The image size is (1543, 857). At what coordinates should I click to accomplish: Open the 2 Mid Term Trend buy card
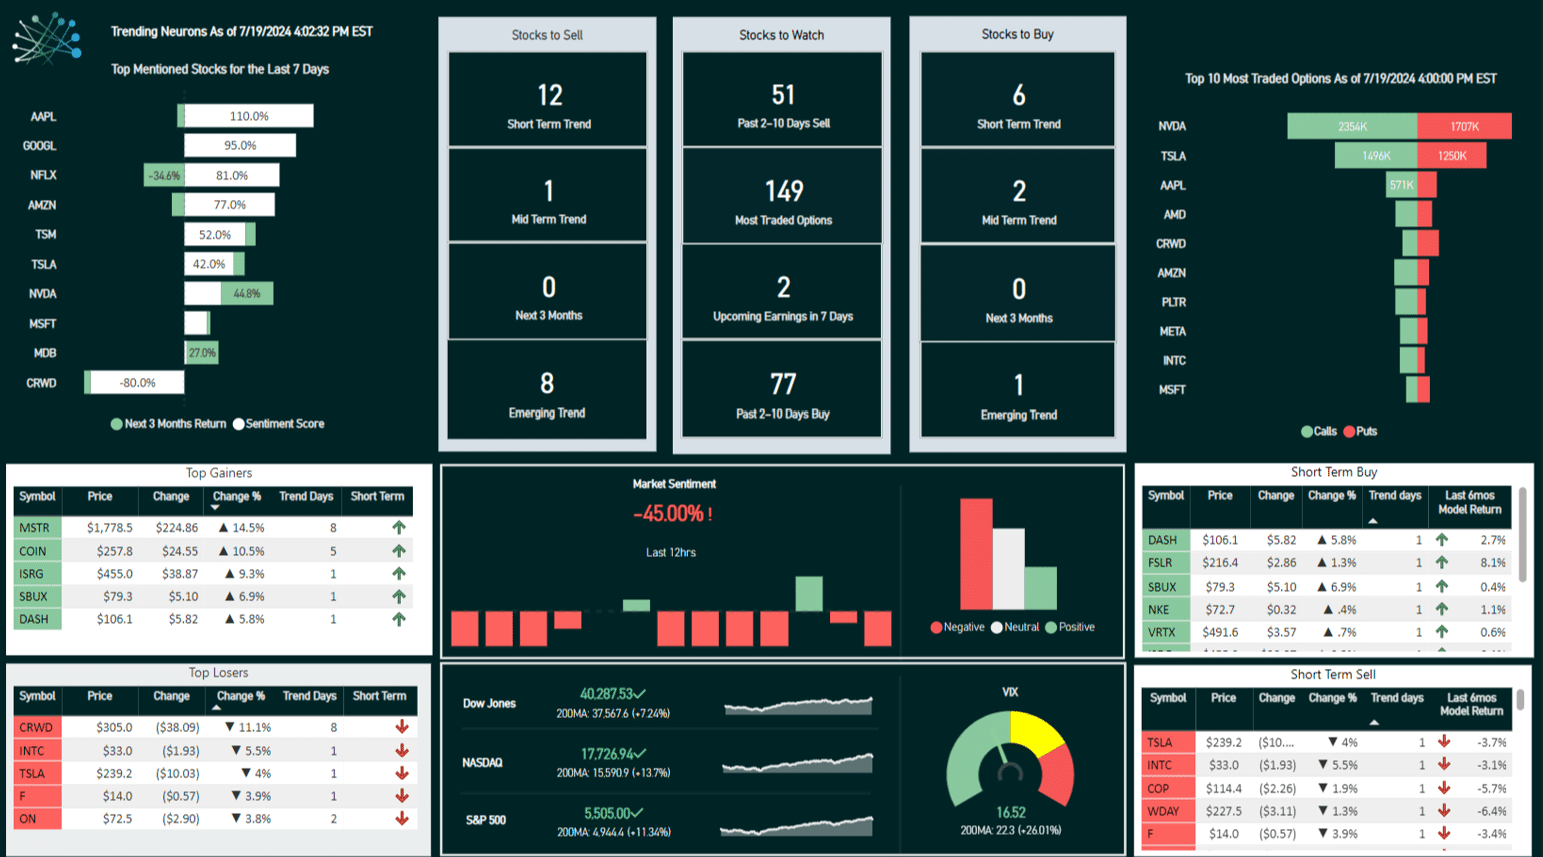(1018, 196)
